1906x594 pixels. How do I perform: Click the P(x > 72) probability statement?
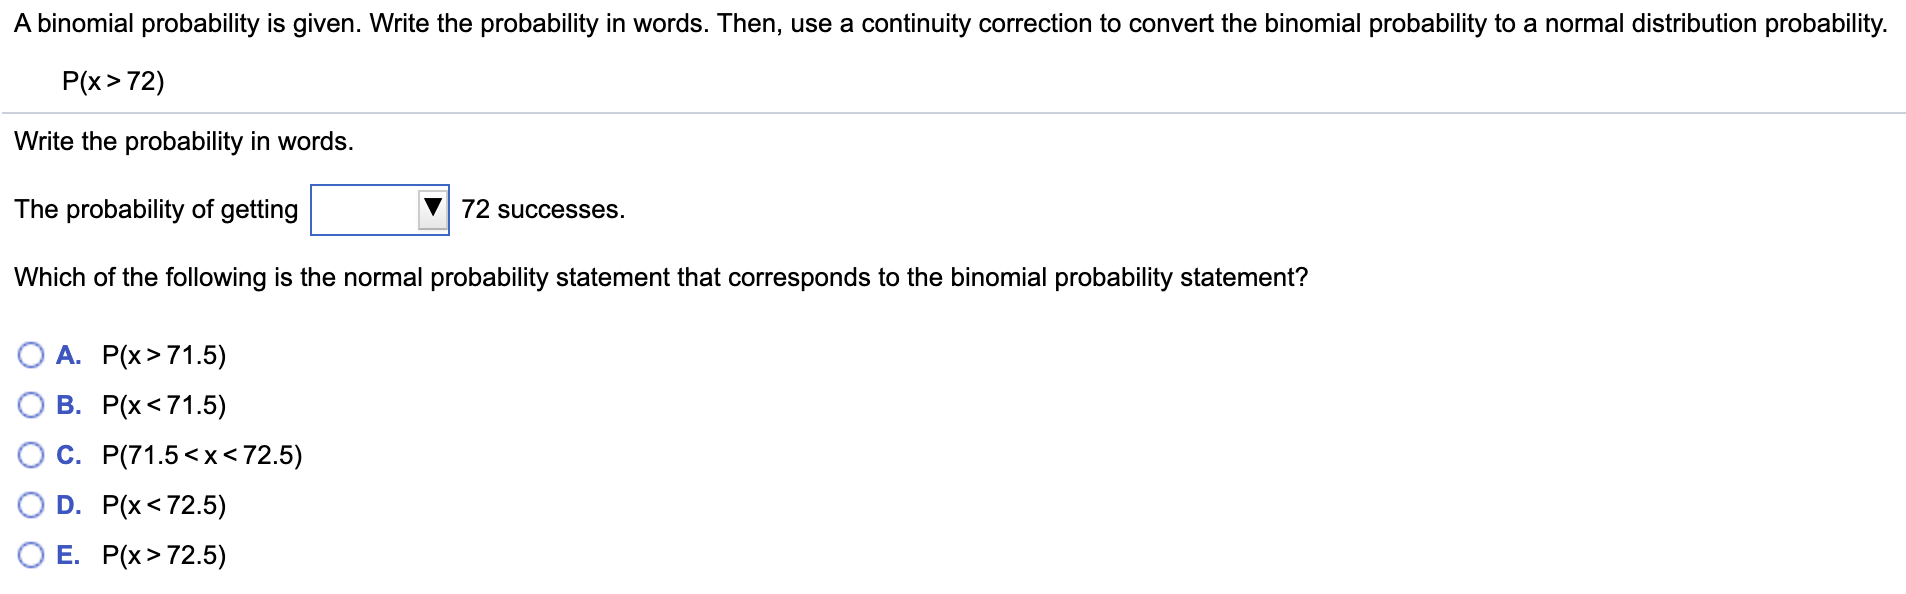coord(115,80)
